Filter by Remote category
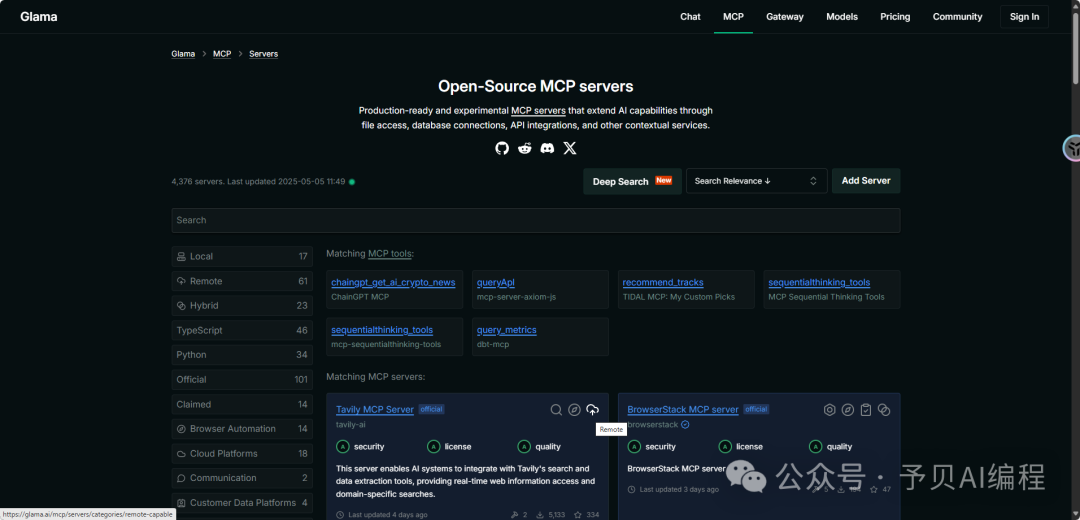Image resolution: width=1080 pixels, height=520 pixels. (x=242, y=281)
